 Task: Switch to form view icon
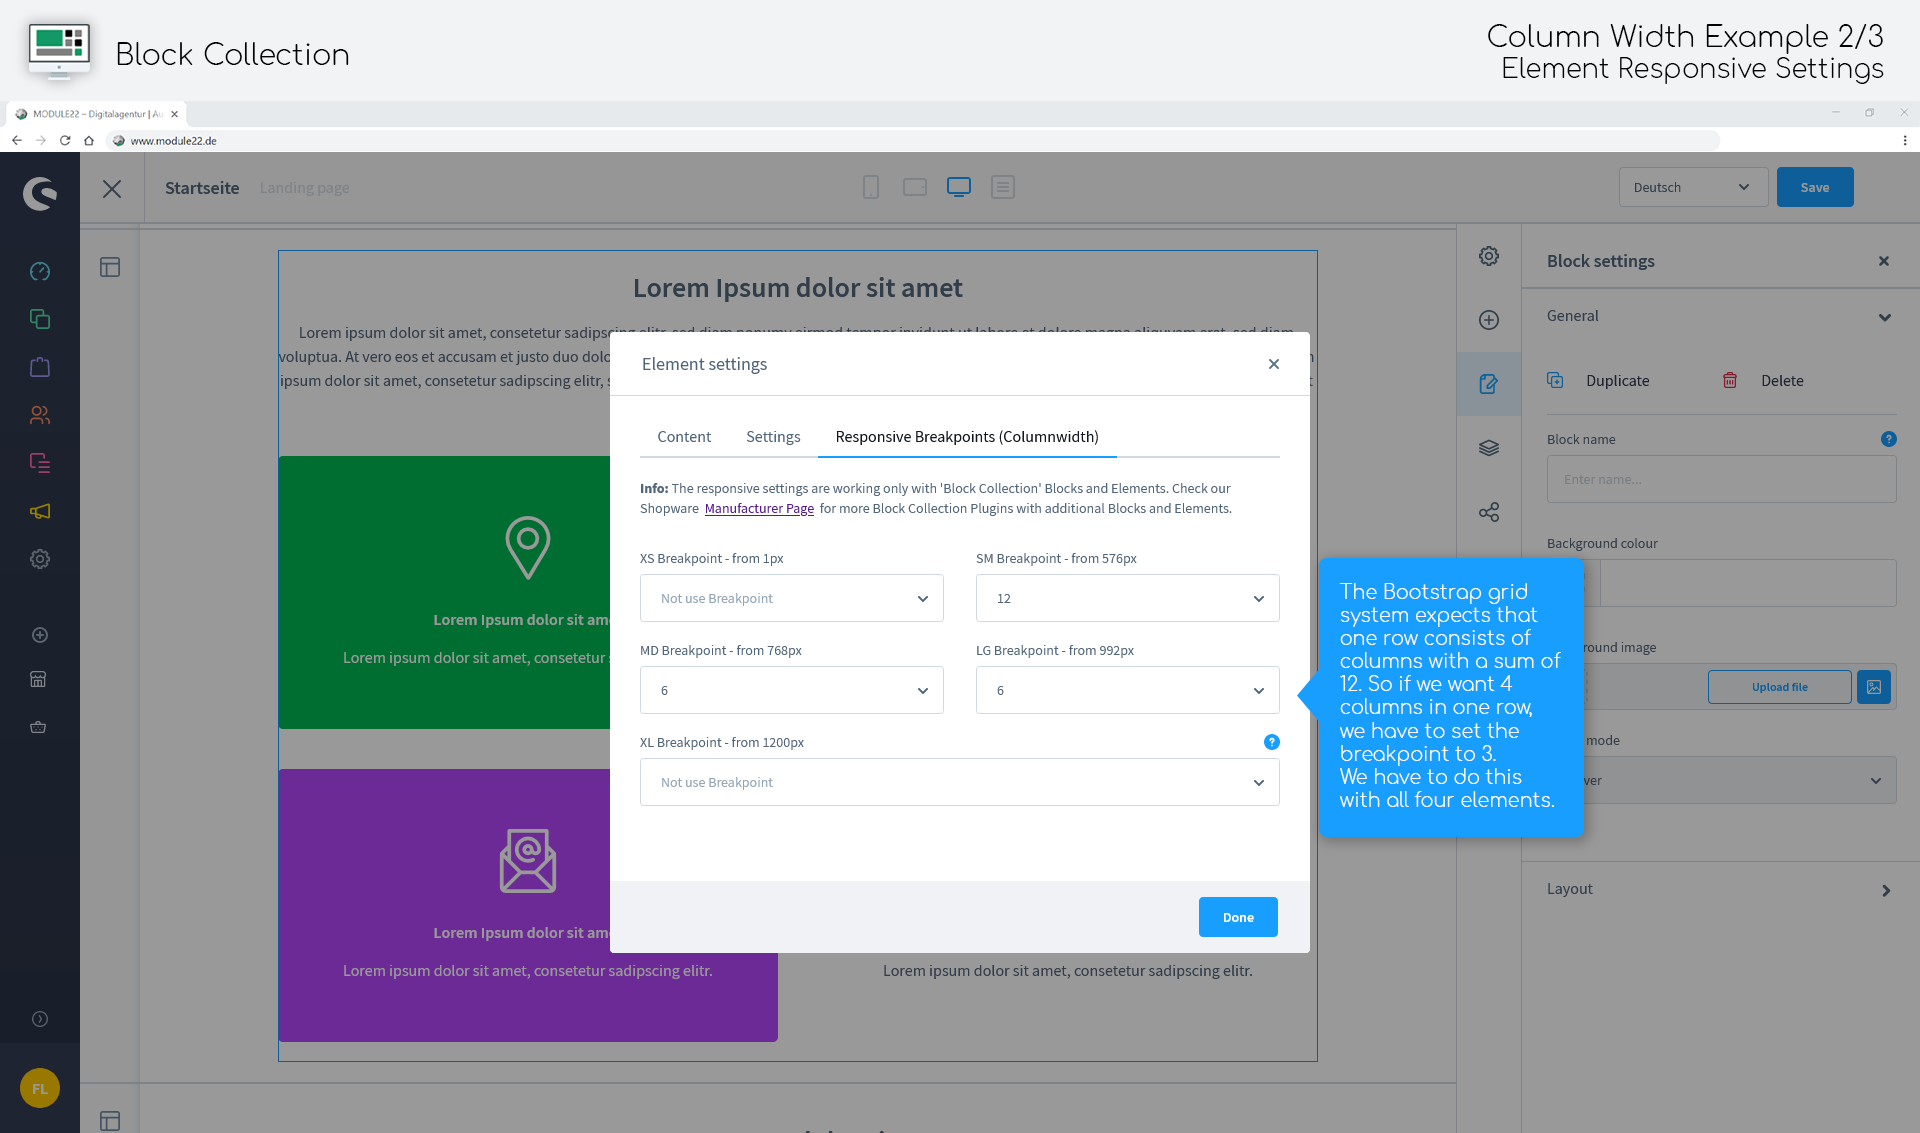[1003, 187]
